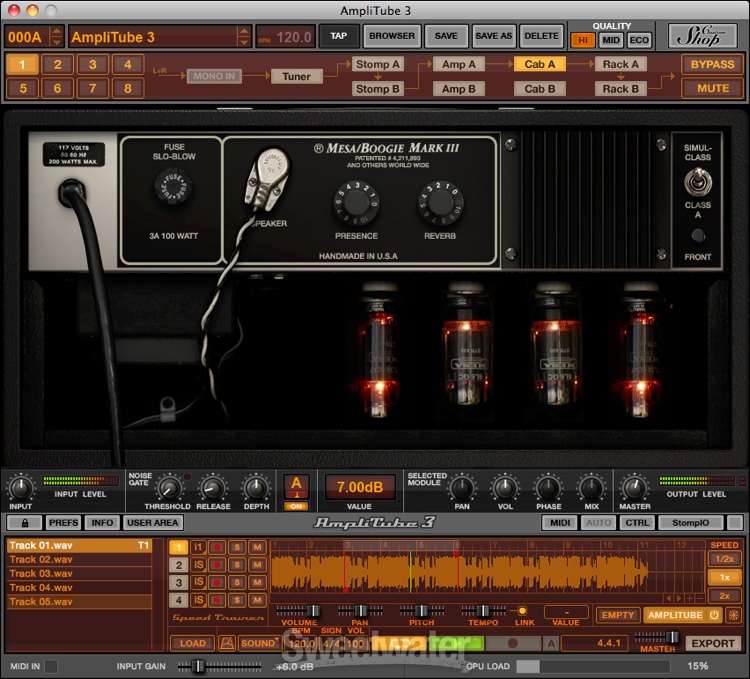Click the 000A preset number stepper arrows
Screen dimensions: 750x679
click(x=56, y=37)
